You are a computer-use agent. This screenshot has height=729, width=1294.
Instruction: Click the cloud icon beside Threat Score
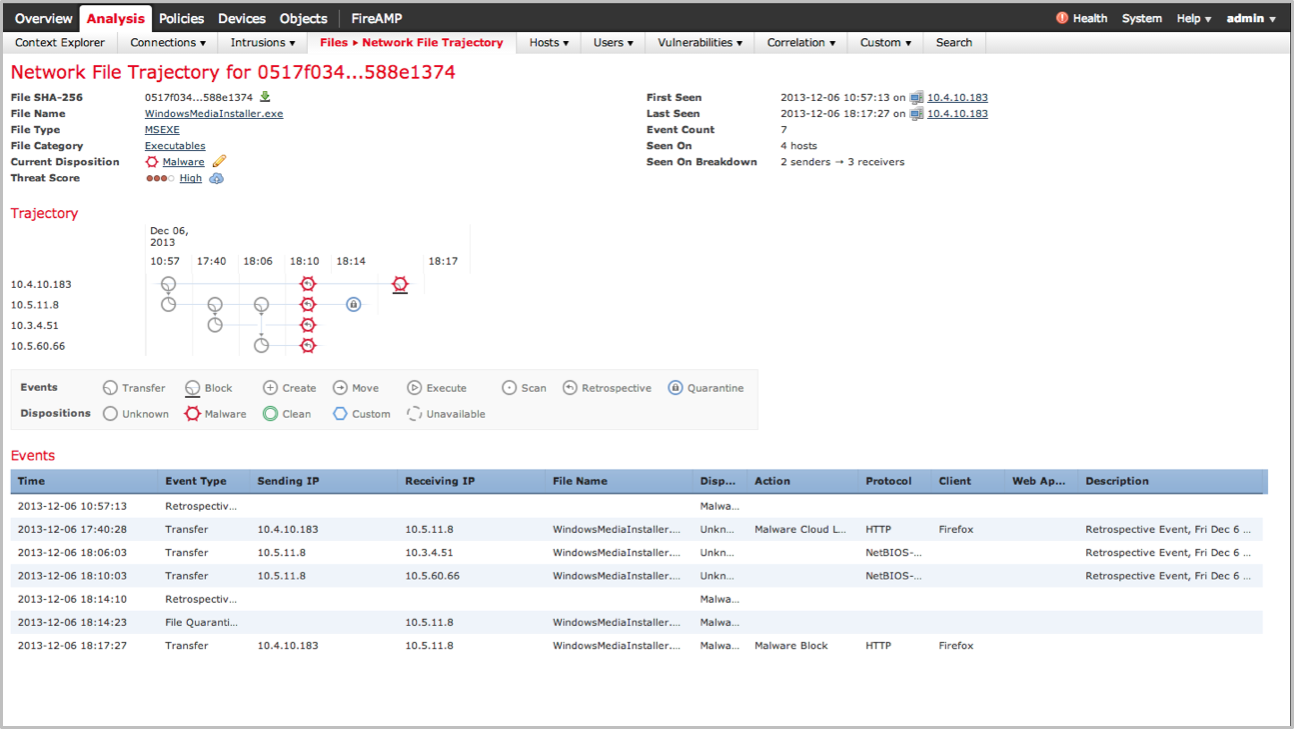tap(216, 178)
